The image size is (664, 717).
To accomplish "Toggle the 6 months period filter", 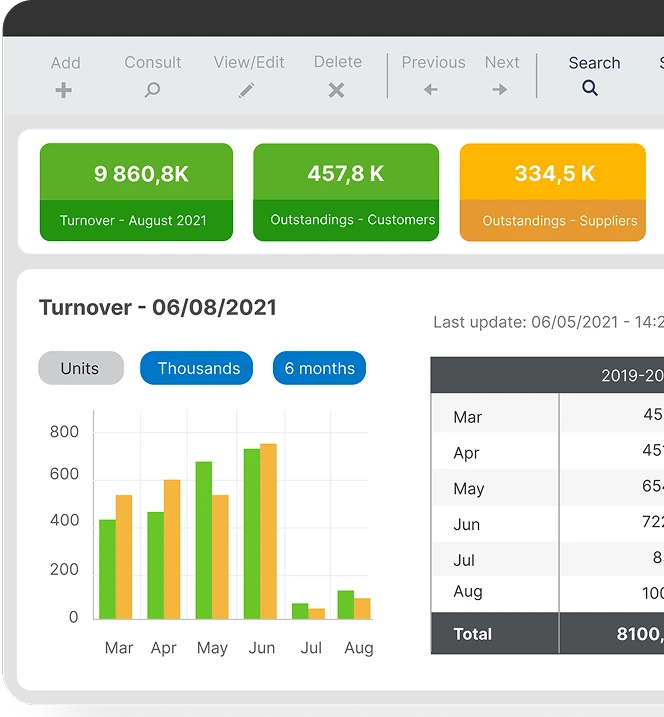I will [x=319, y=368].
